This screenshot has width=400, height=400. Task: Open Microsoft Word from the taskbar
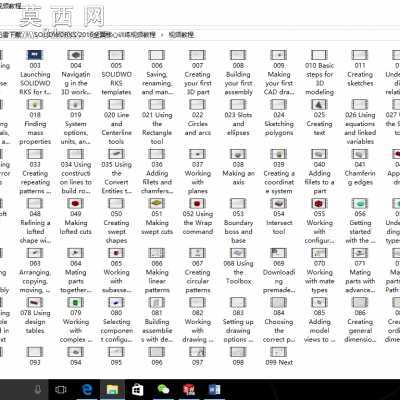coord(214,389)
